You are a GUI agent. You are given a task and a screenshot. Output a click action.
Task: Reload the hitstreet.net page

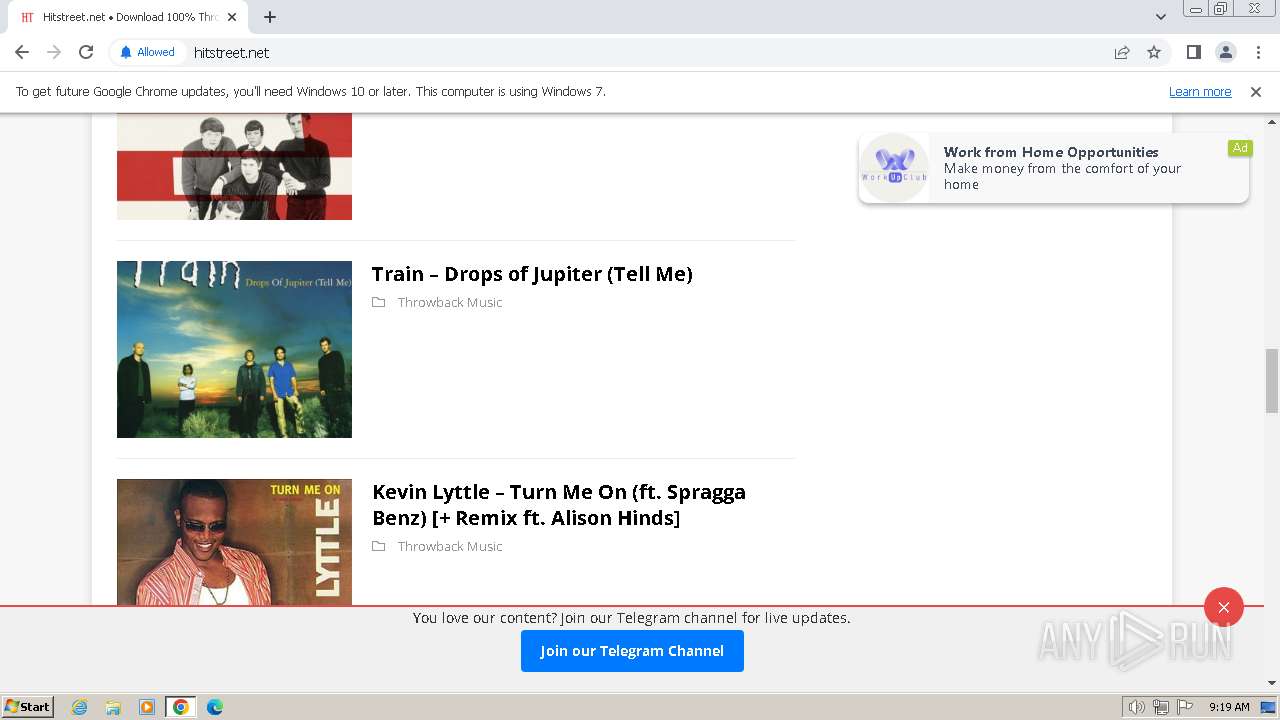coord(86,52)
